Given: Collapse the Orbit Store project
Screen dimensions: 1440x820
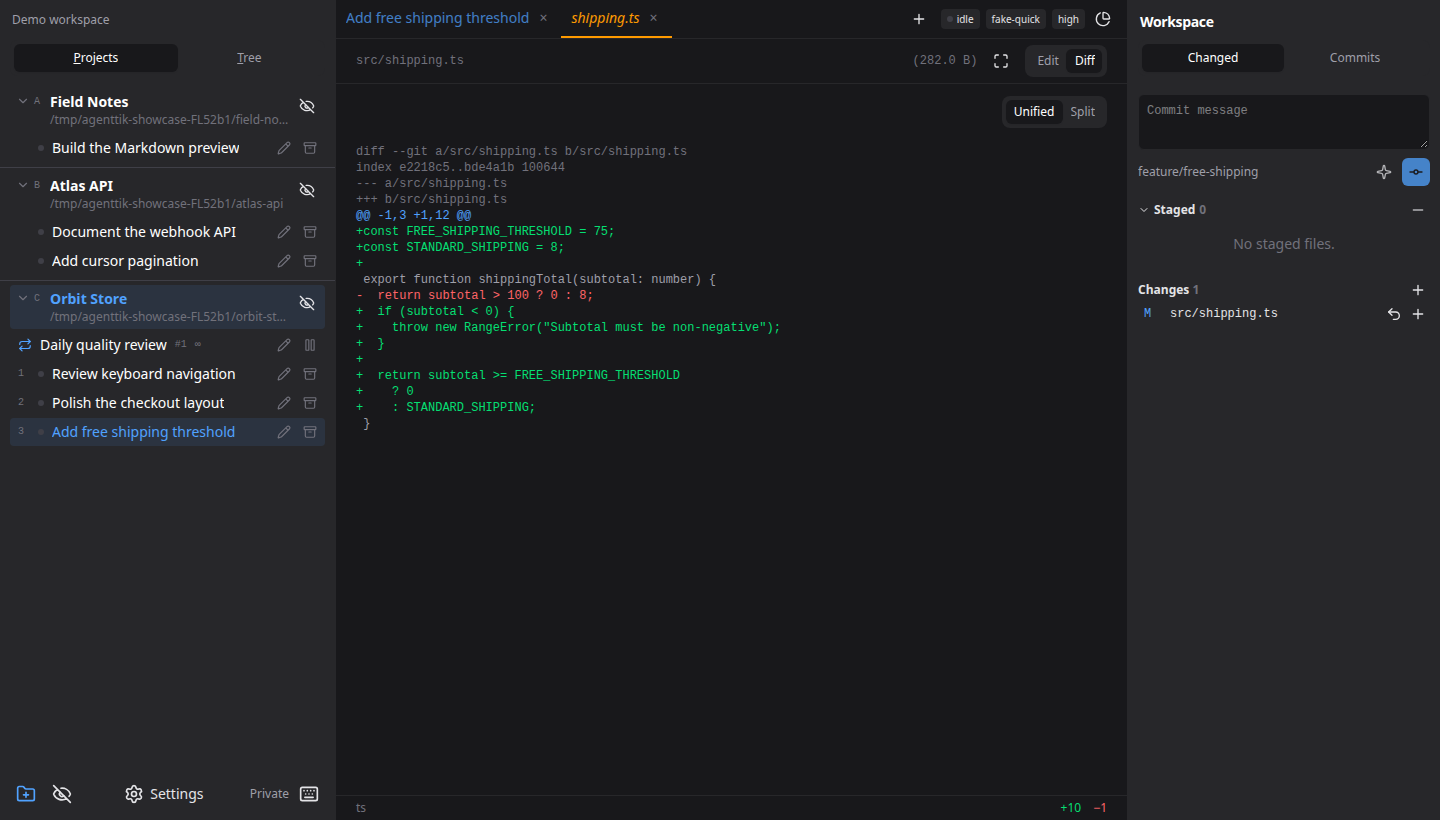Looking at the screenshot, I should coord(23,298).
